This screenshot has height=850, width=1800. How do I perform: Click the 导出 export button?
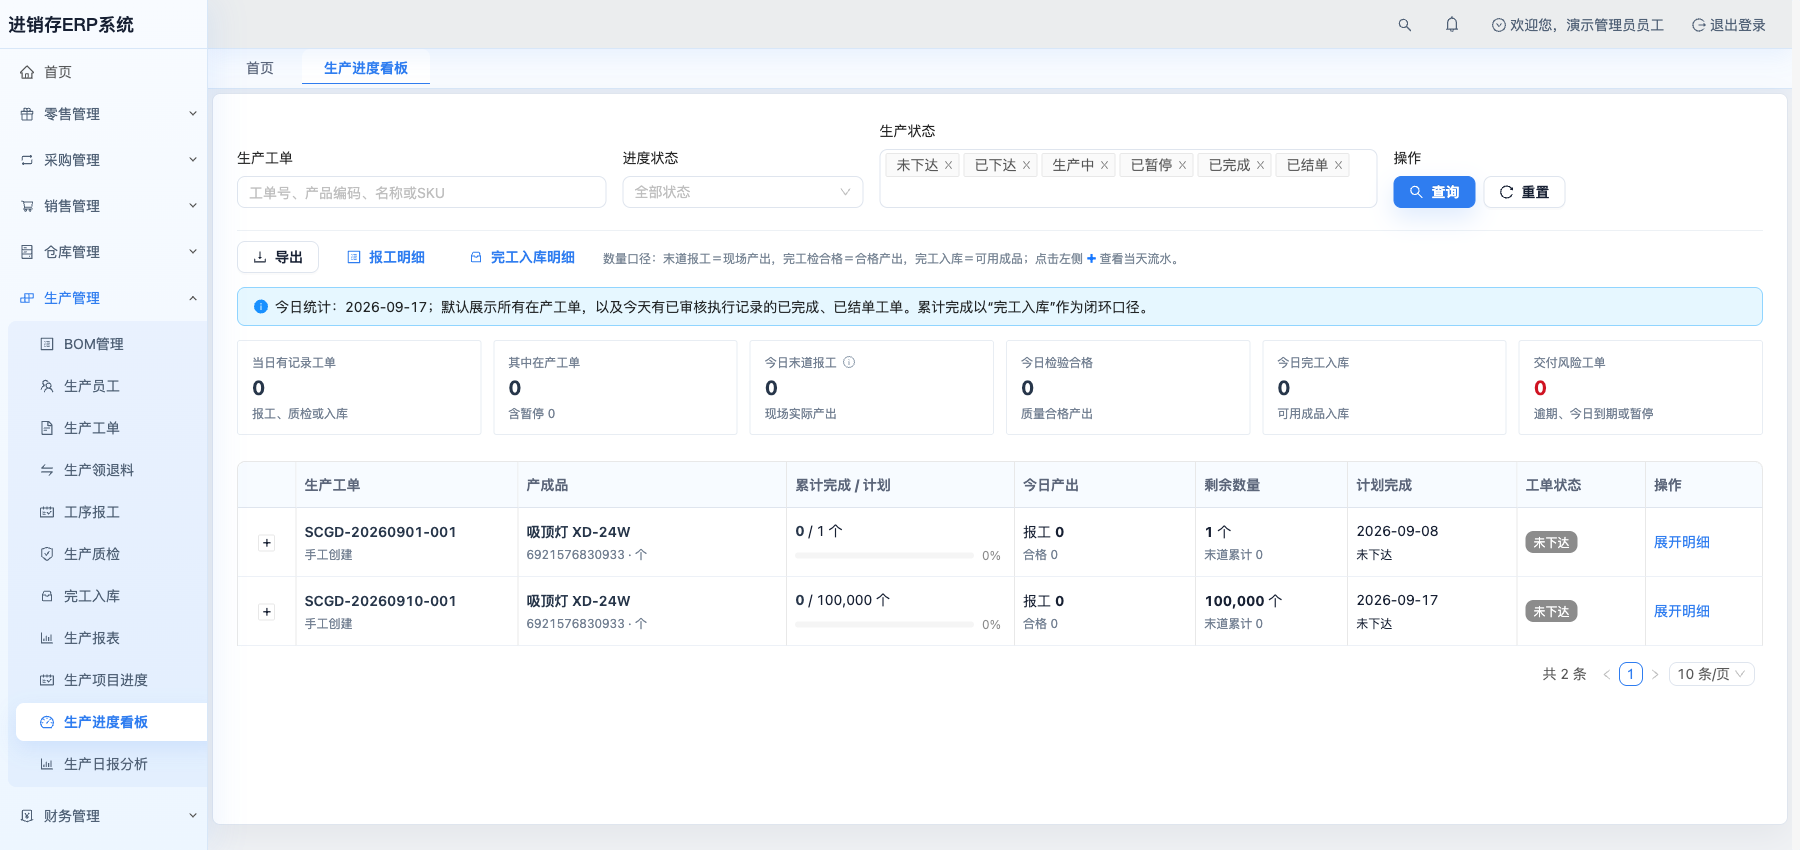pyautogui.click(x=278, y=257)
